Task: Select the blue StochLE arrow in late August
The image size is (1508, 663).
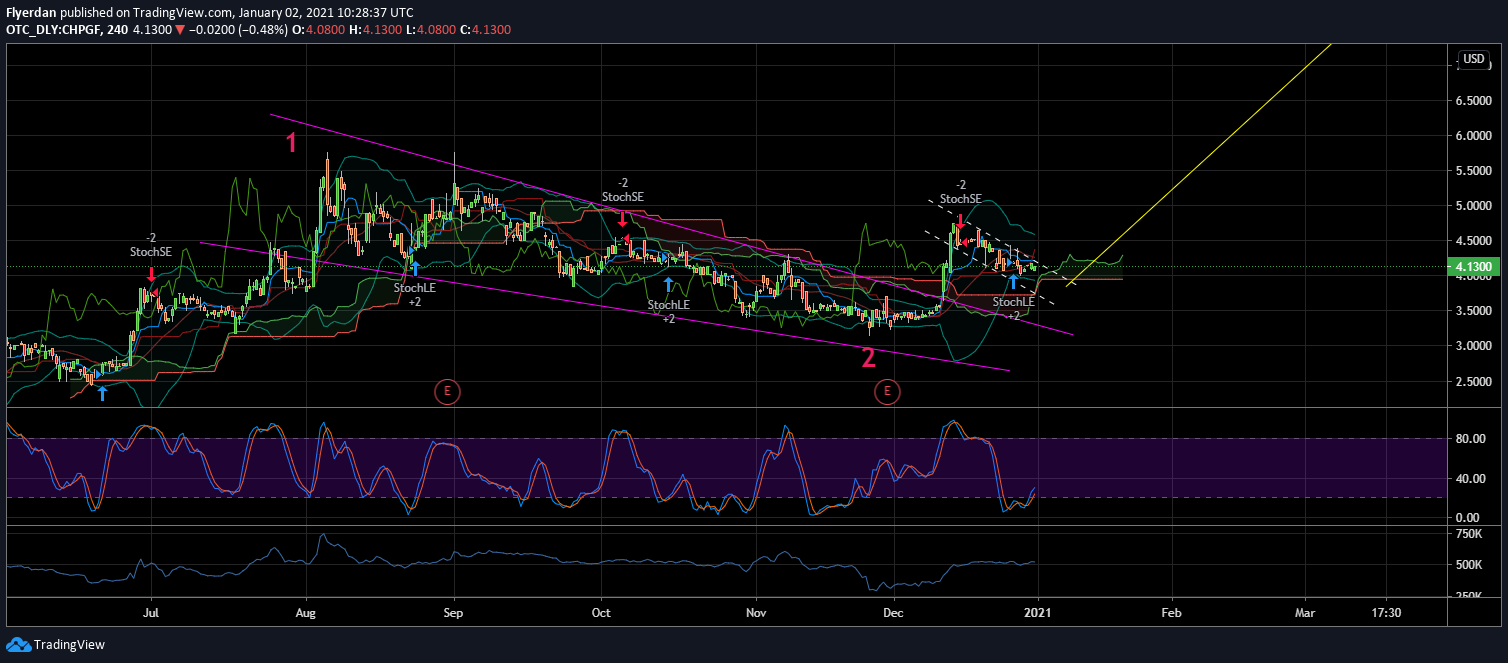Action: [x=414, y=267]
